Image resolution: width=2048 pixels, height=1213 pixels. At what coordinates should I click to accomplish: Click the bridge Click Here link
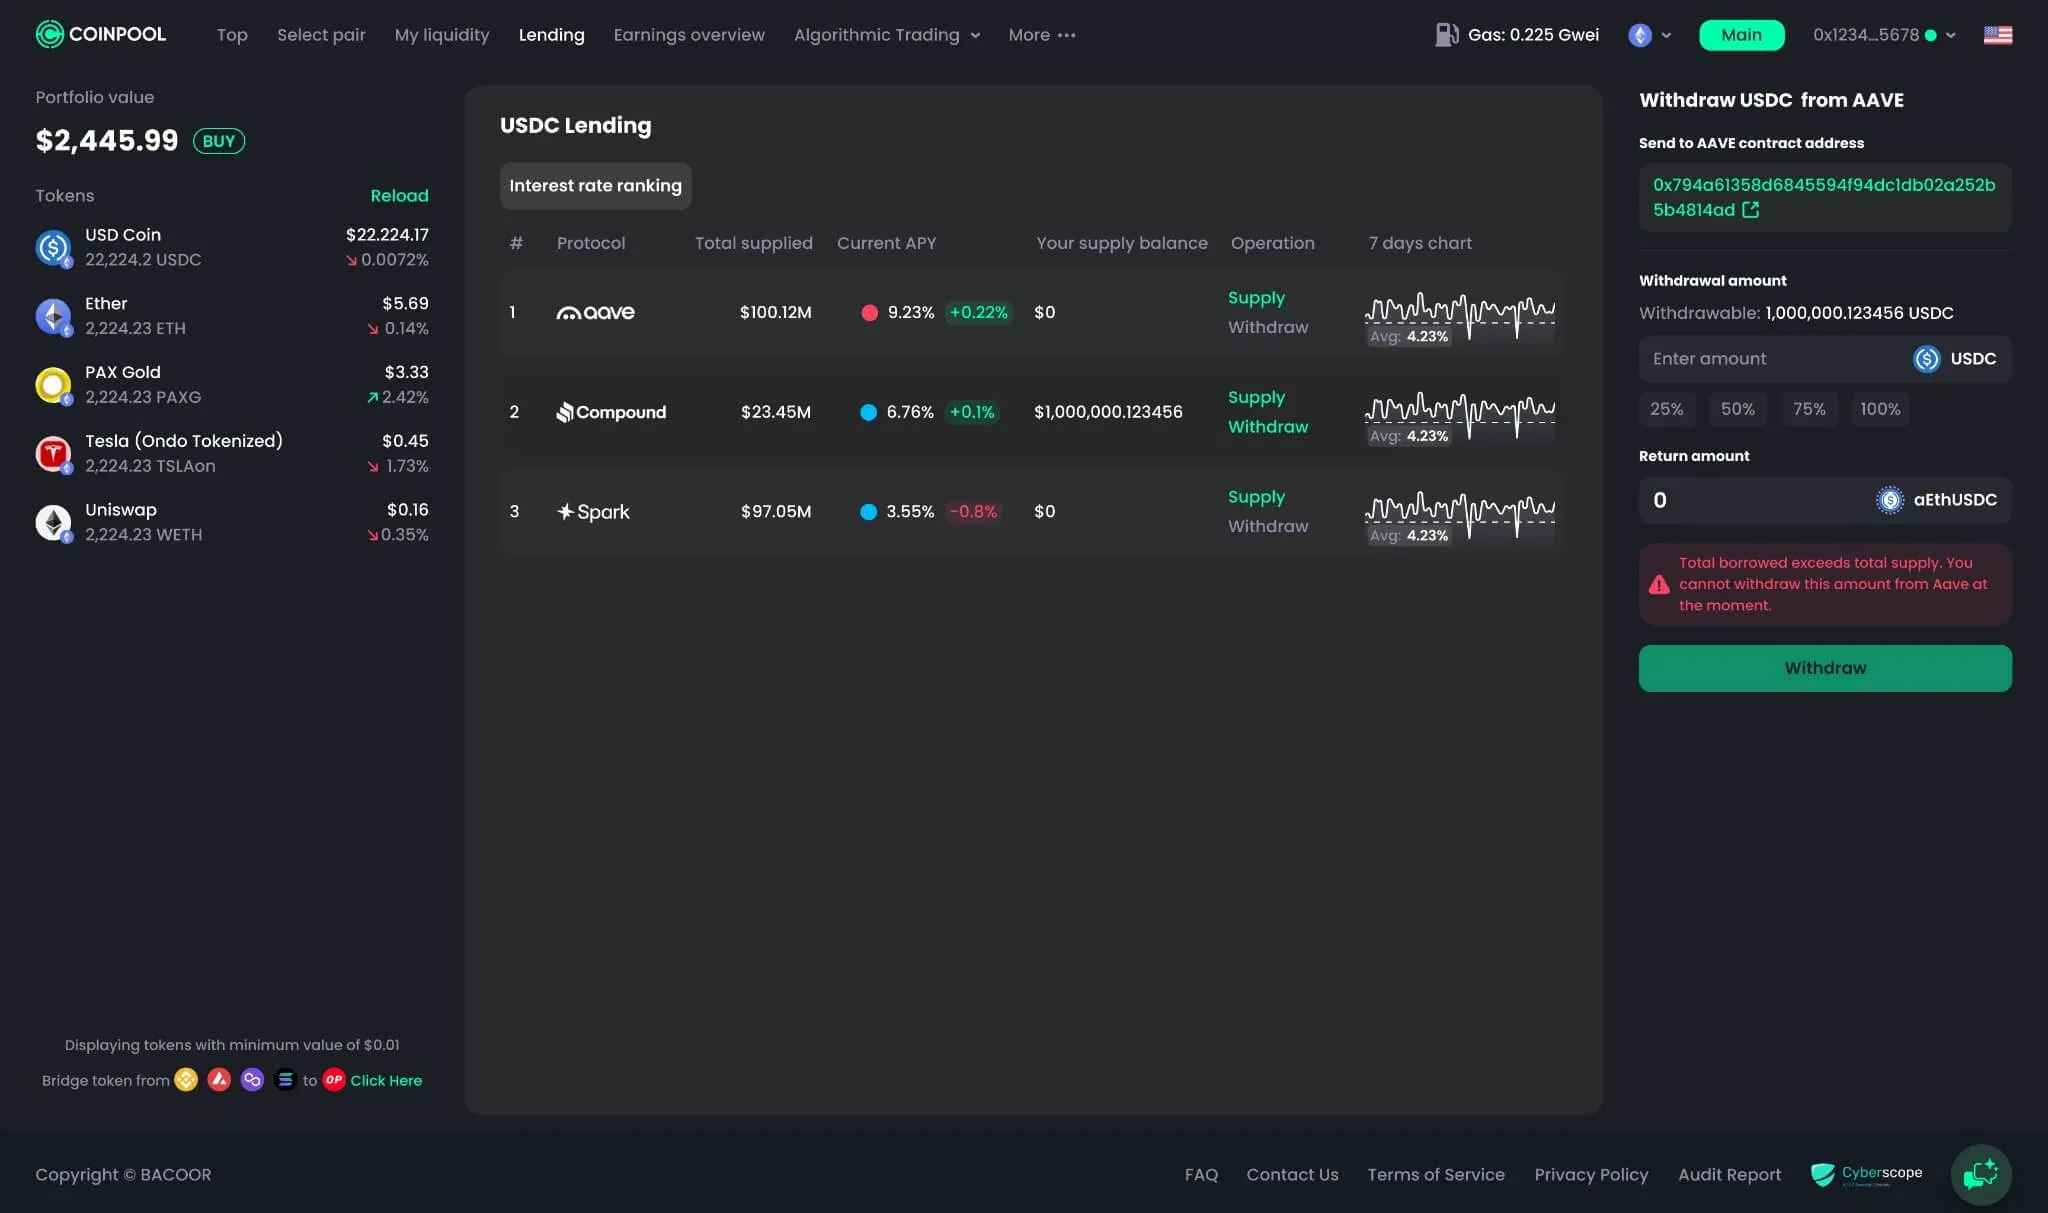tap(386, 1081)
